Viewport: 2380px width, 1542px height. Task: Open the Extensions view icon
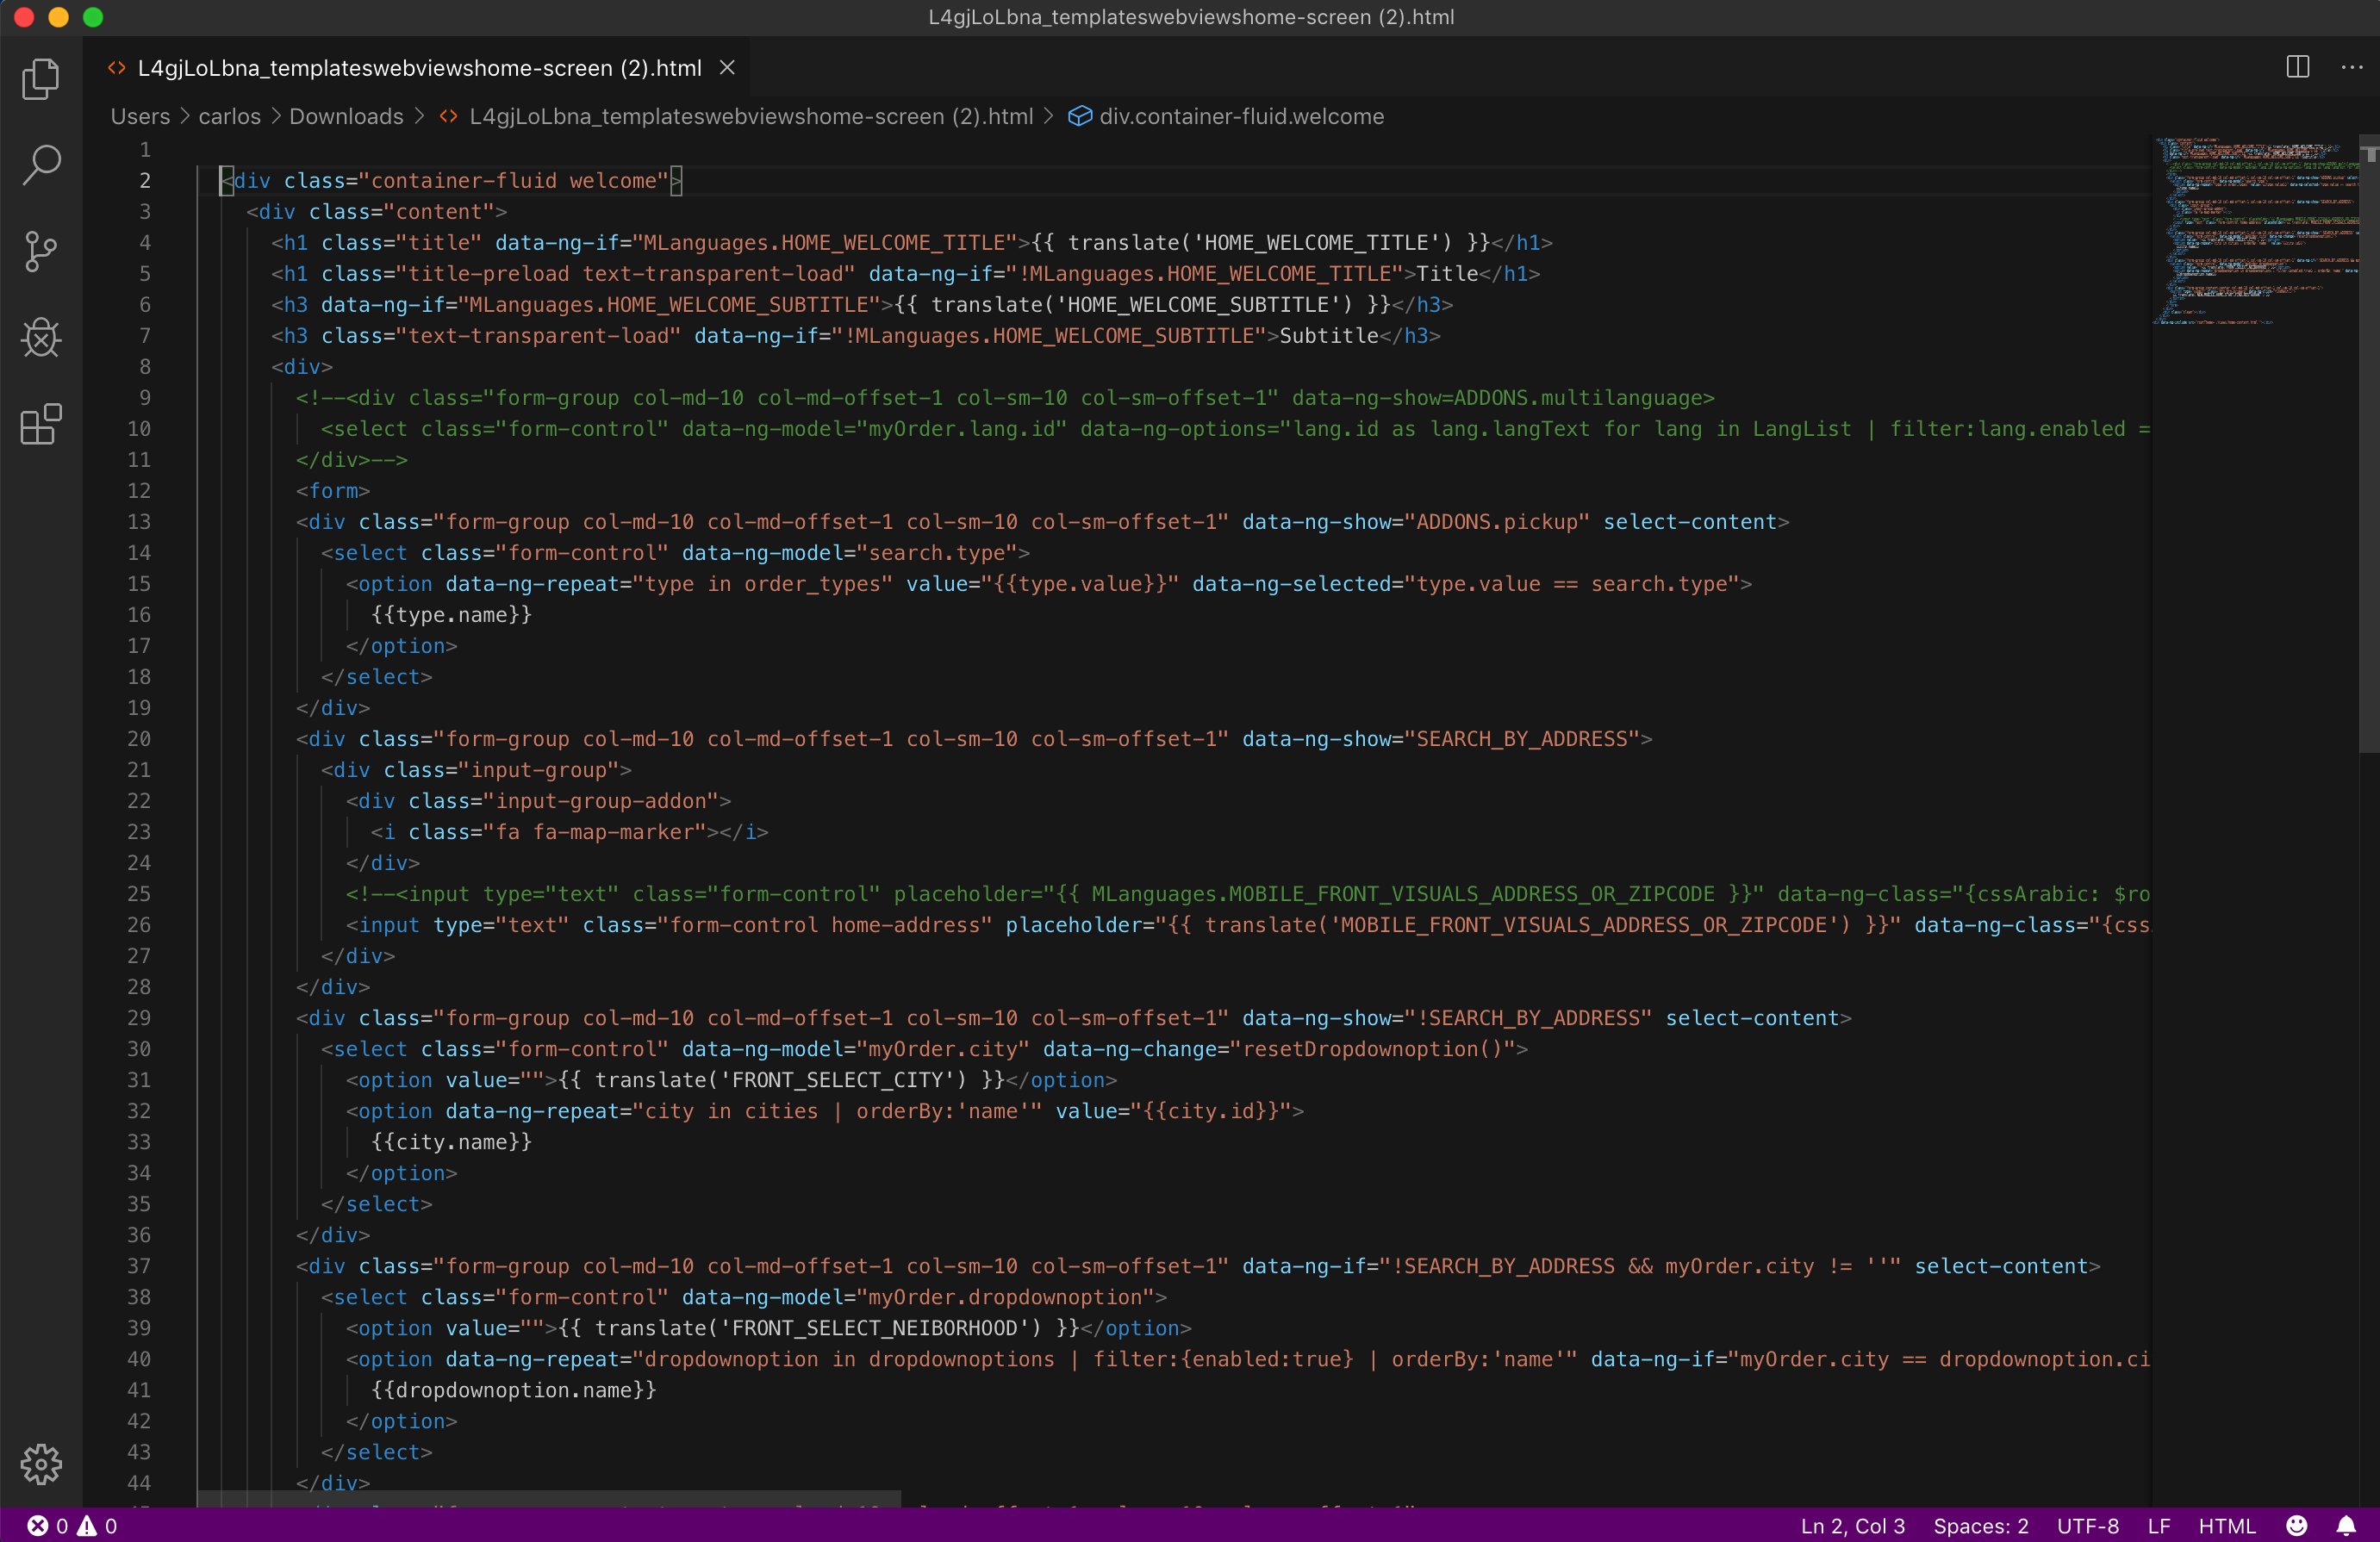[x=41, y=425]
